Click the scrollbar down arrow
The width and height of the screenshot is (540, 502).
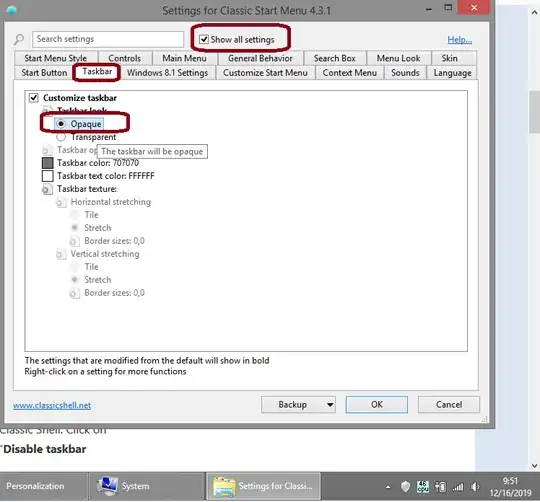534,466
